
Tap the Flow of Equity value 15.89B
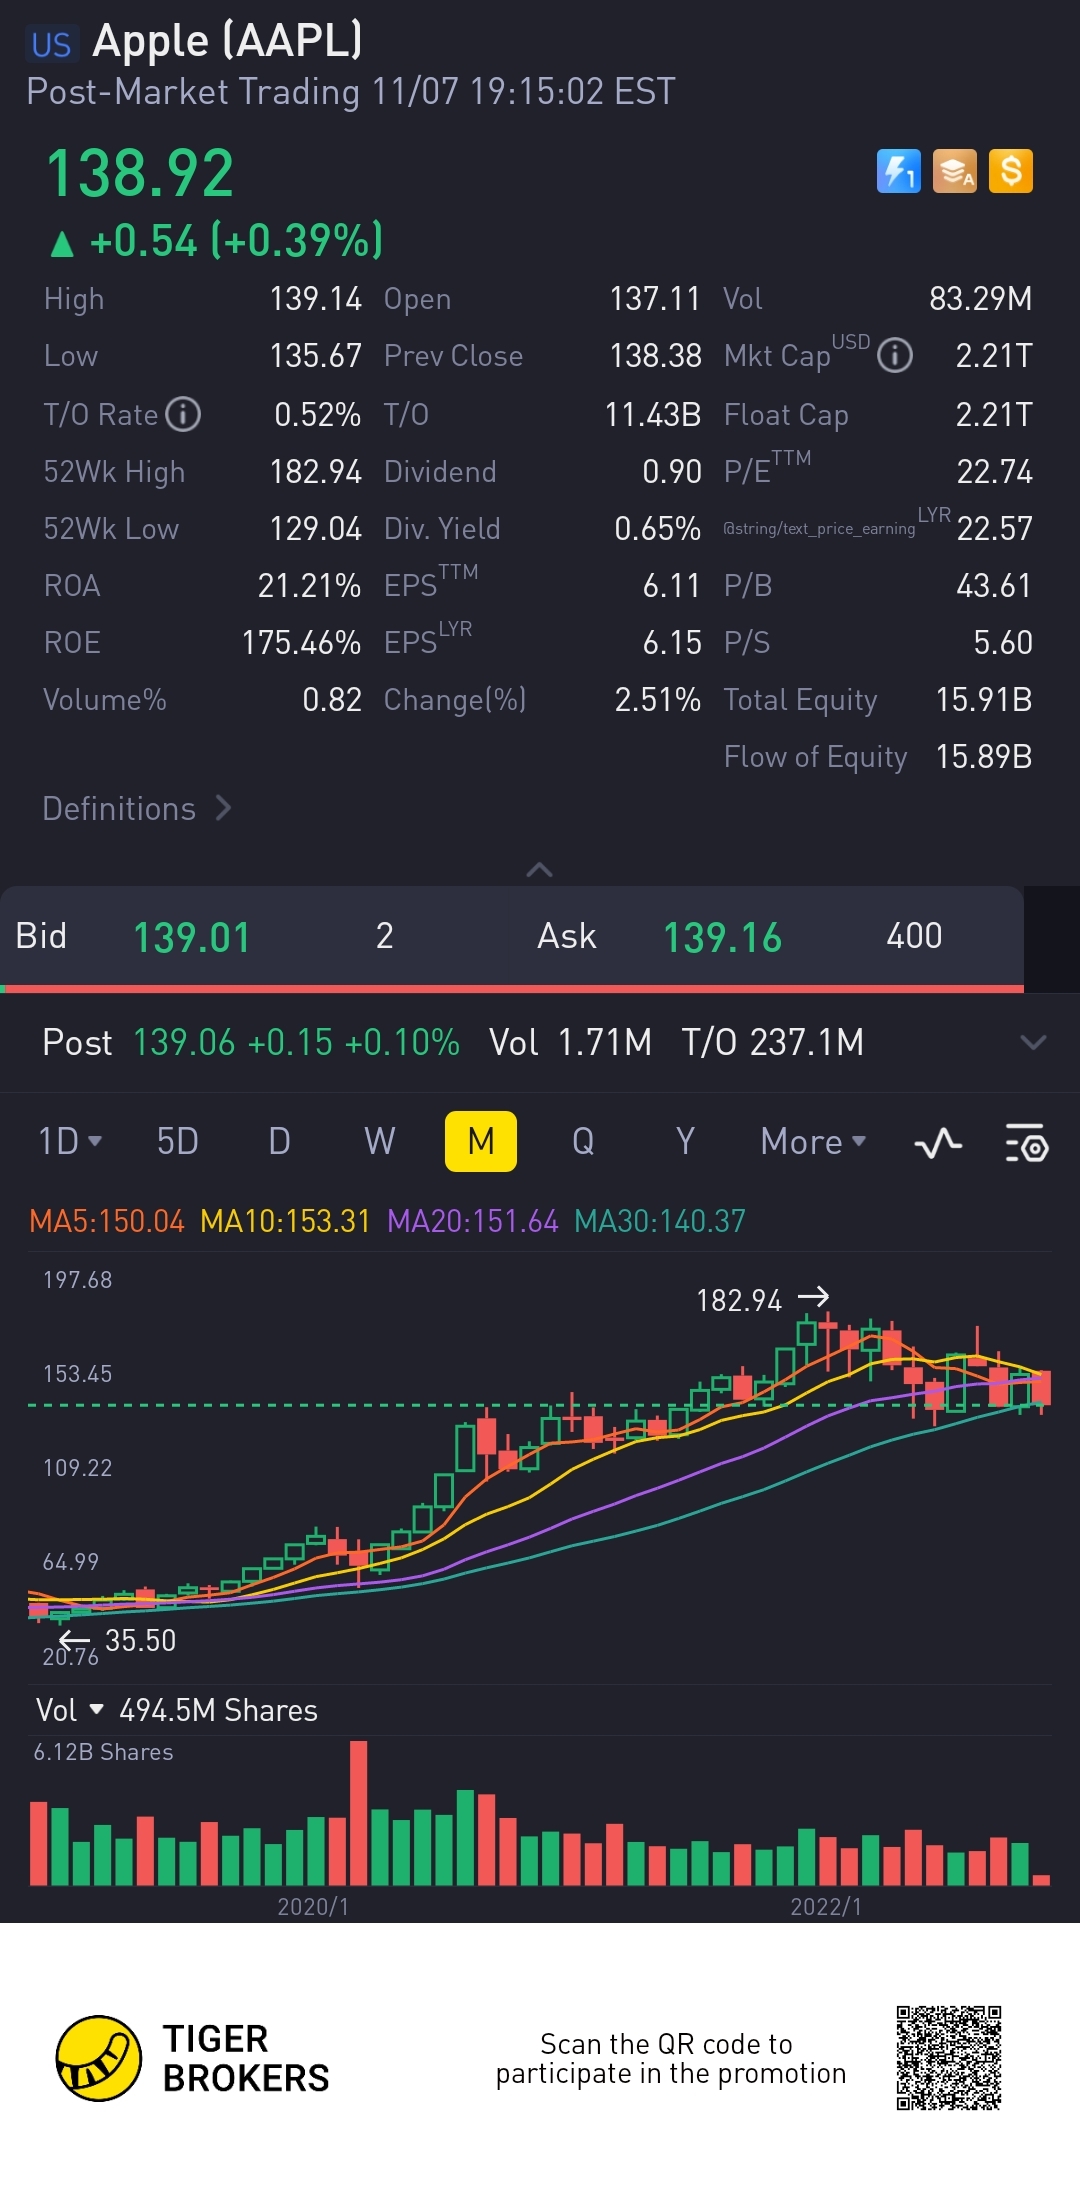983,756
